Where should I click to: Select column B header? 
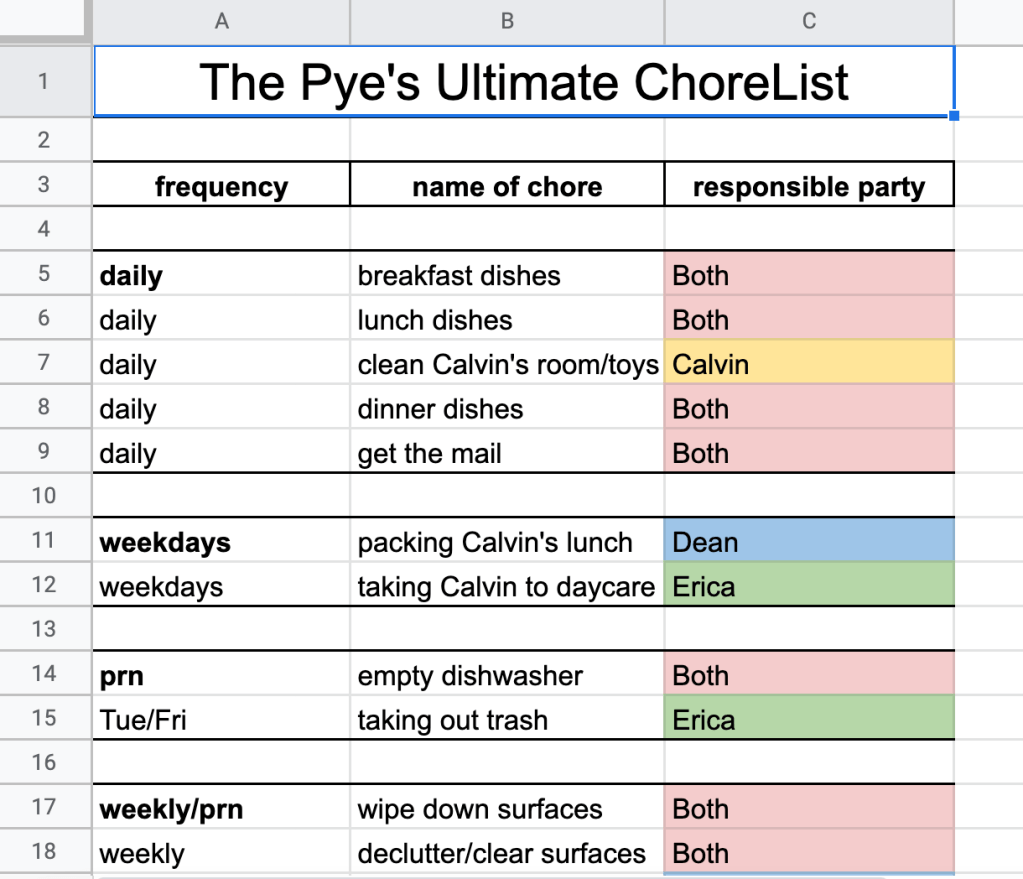pos(507,21)
